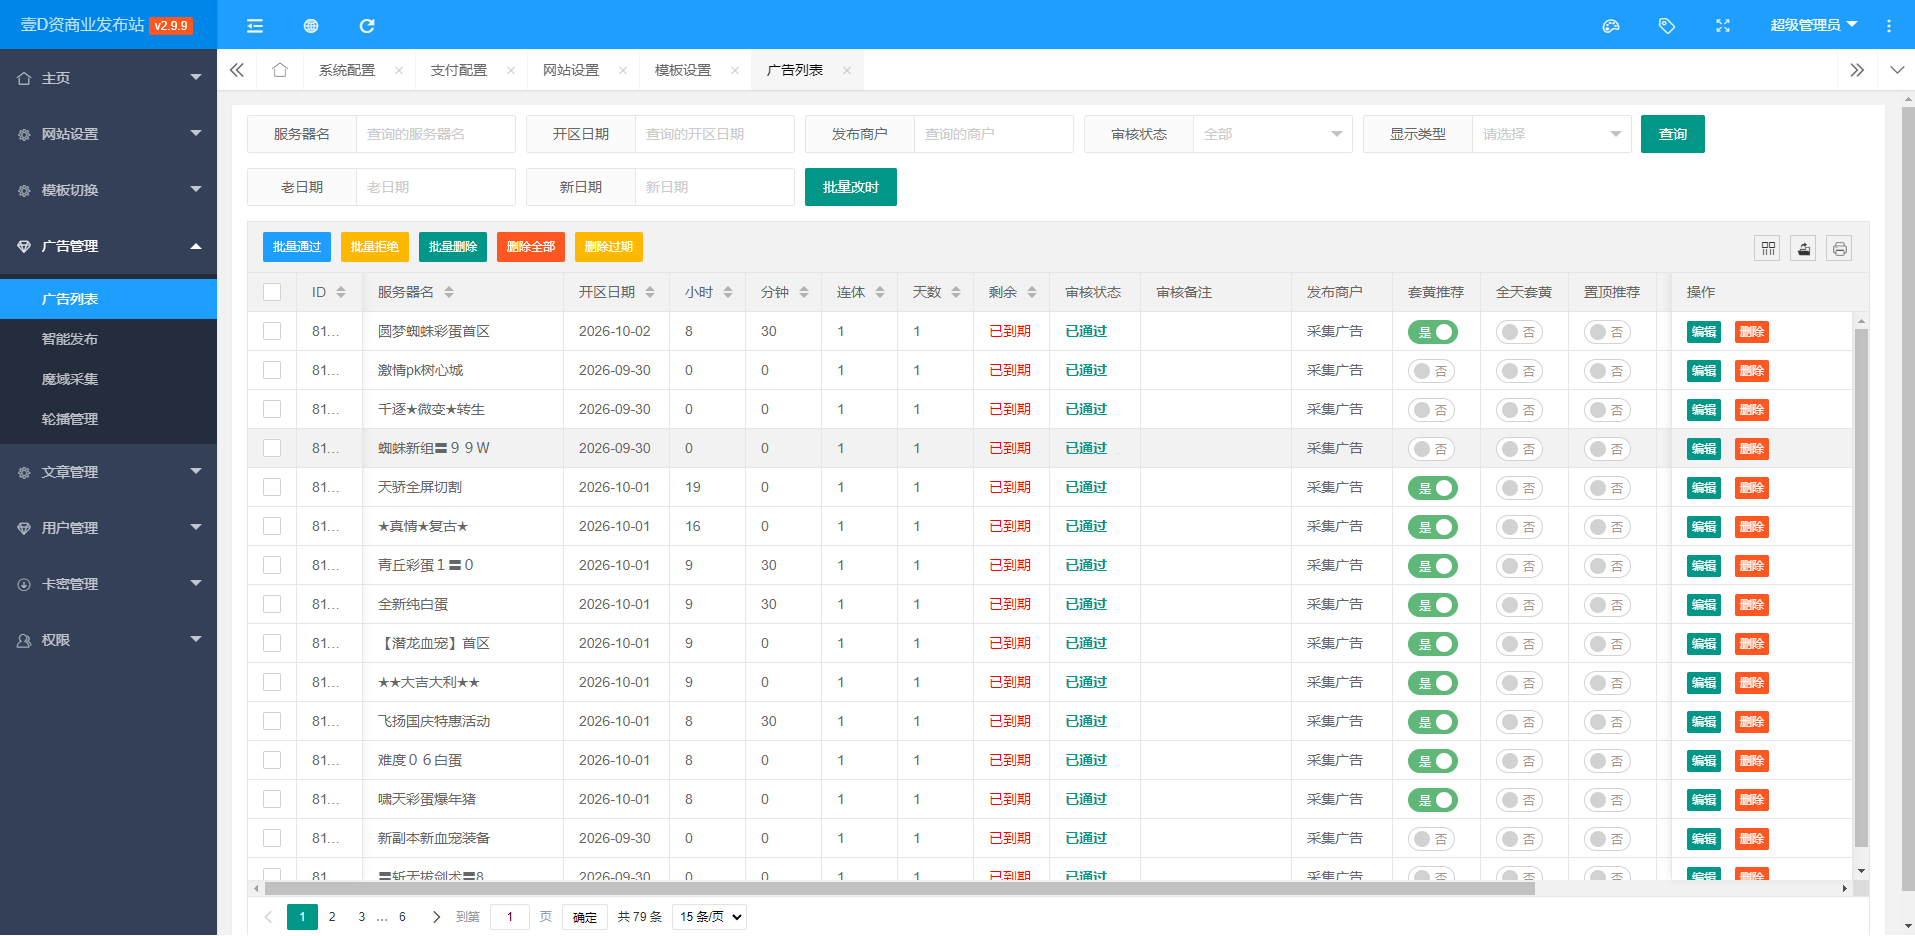Viewport: 1915px width, 936px height.
Task: Open the tab options chevron at far right
Action: (1897, 70)
